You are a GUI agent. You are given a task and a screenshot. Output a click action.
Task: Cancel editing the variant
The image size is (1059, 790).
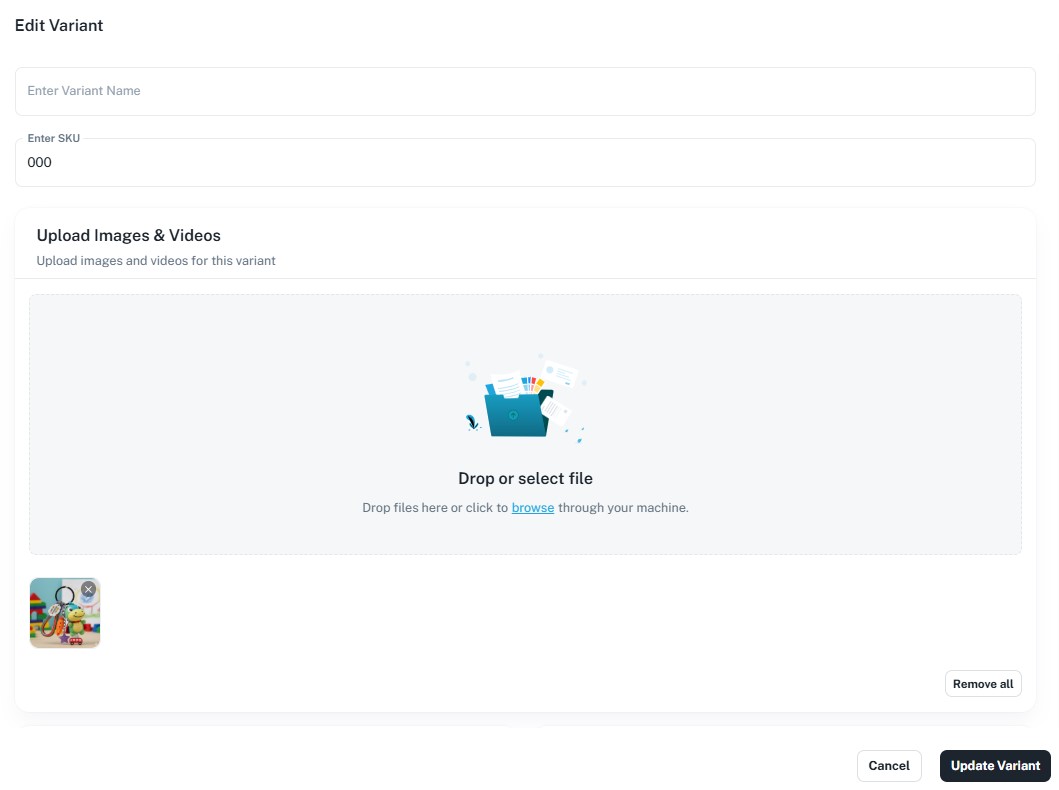[888, 766]
